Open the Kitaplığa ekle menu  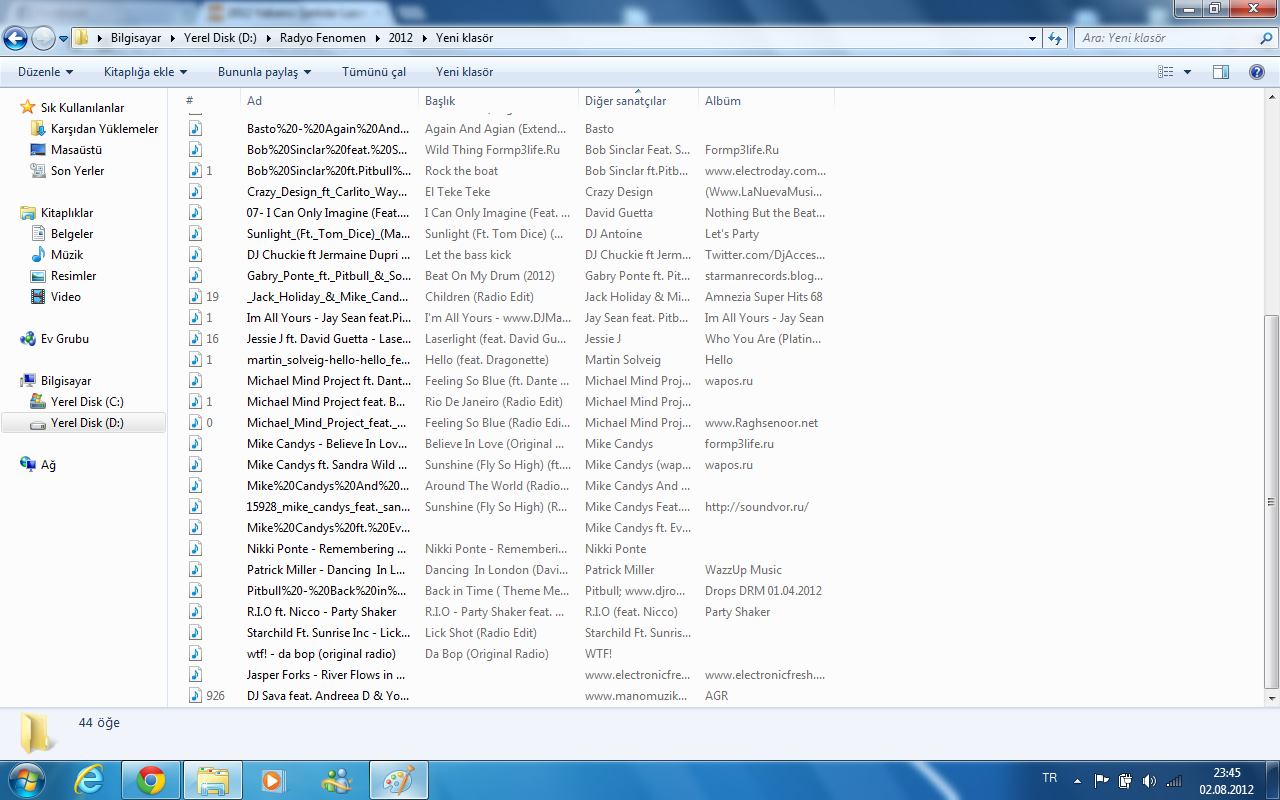[x=146, y=72]
